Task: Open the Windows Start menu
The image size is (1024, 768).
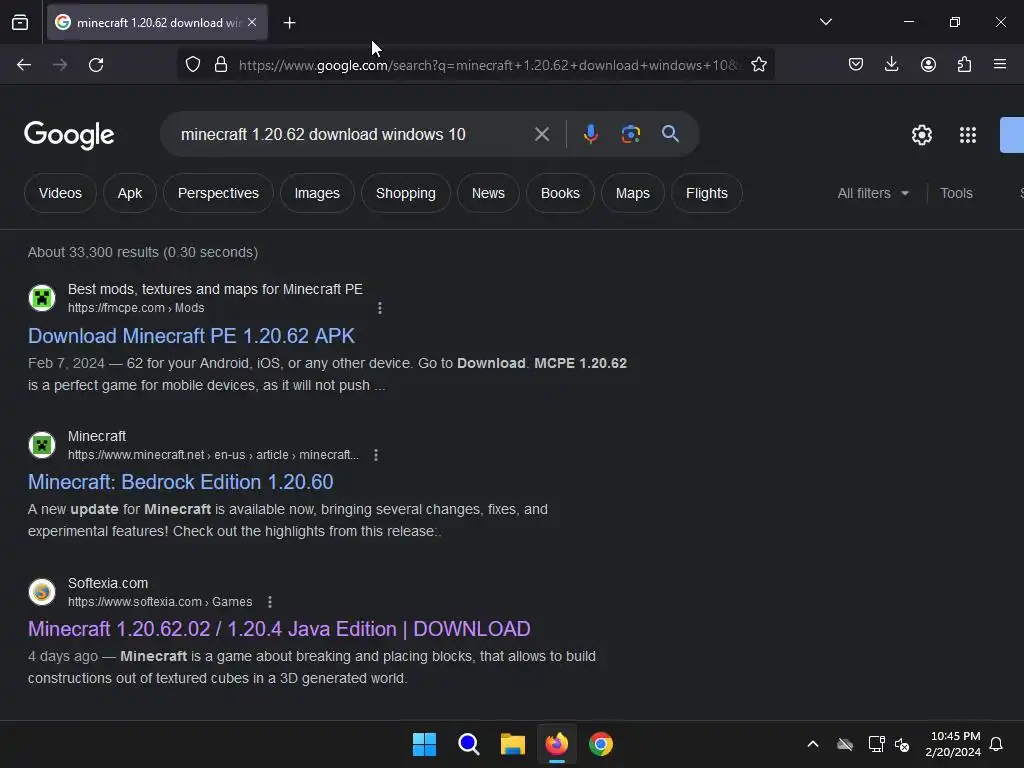Action: click(424, 744)
